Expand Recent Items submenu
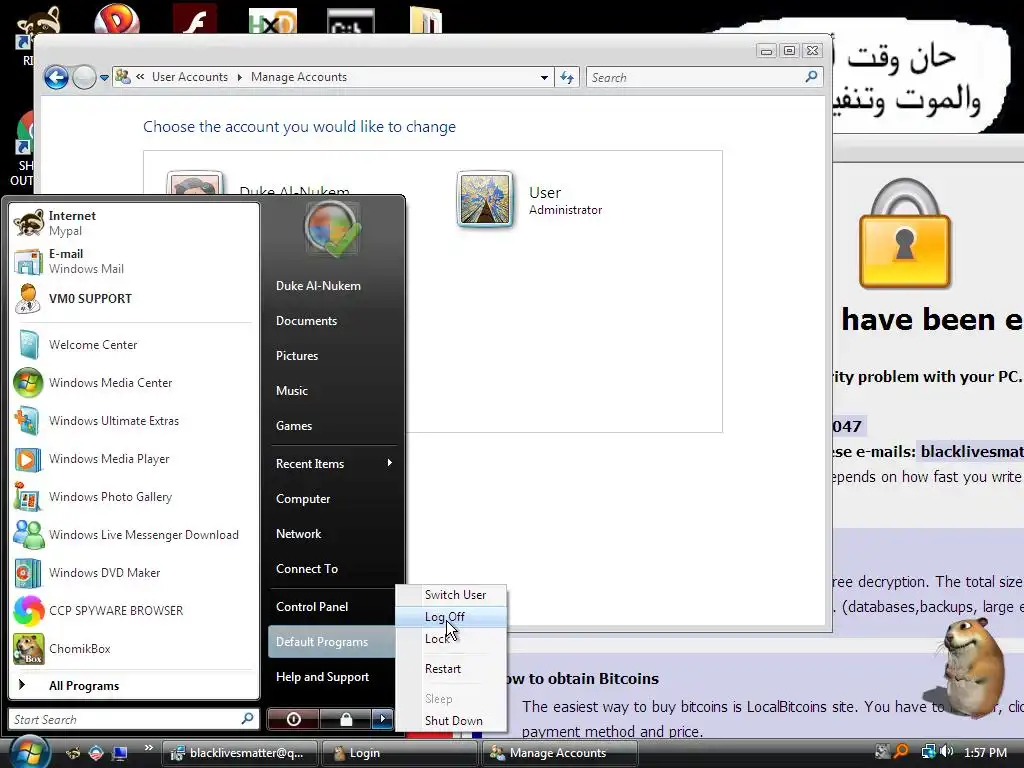1024x768 pixels. [332, 464]
